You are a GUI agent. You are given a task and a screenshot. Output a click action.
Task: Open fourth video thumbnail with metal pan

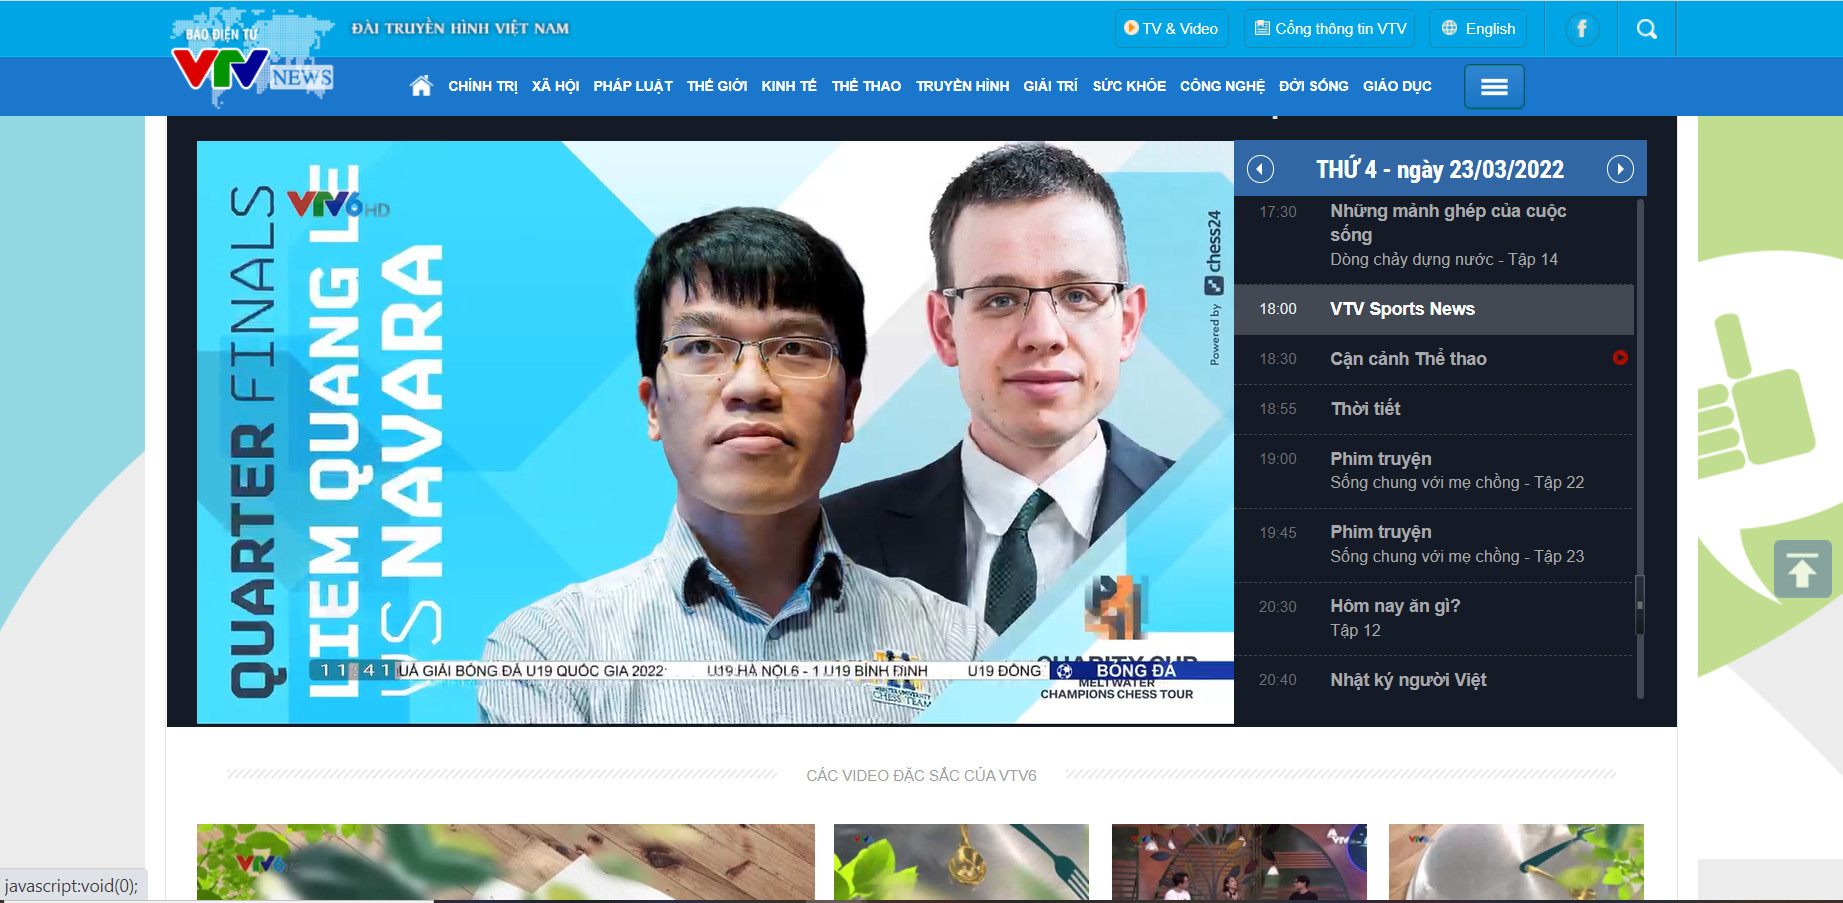click(x=1516, y=862)
